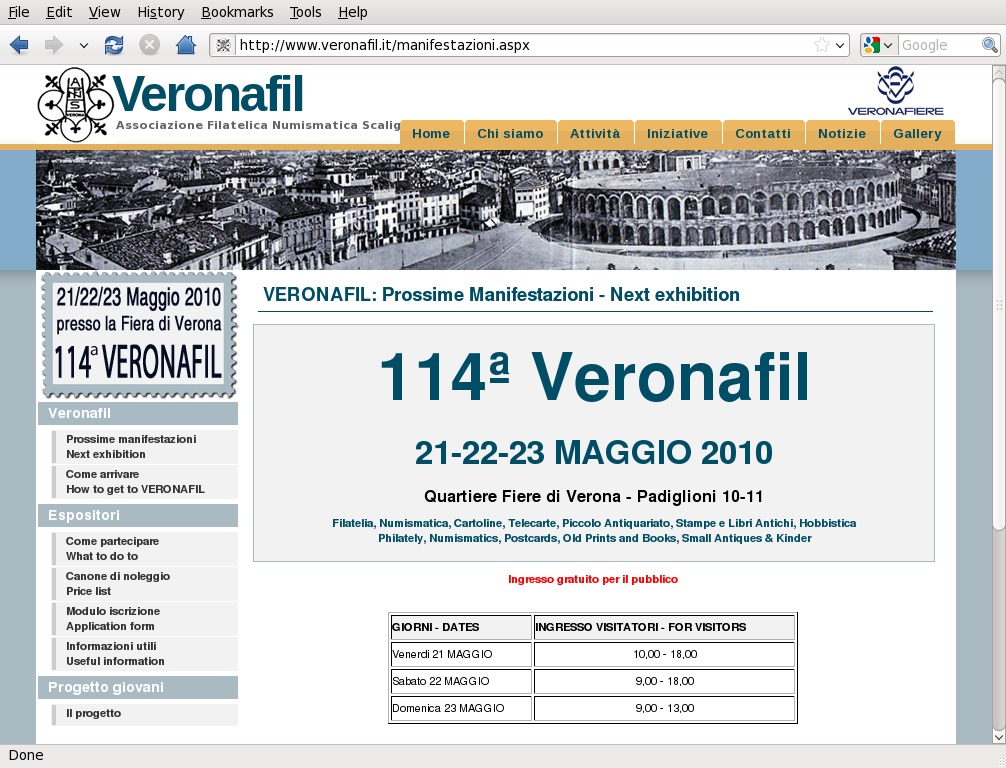1006x768 pixels.
Task: Click the Sabato 22 MAGGIO cell
Action: pyautogui.click(x=461, y=681)
